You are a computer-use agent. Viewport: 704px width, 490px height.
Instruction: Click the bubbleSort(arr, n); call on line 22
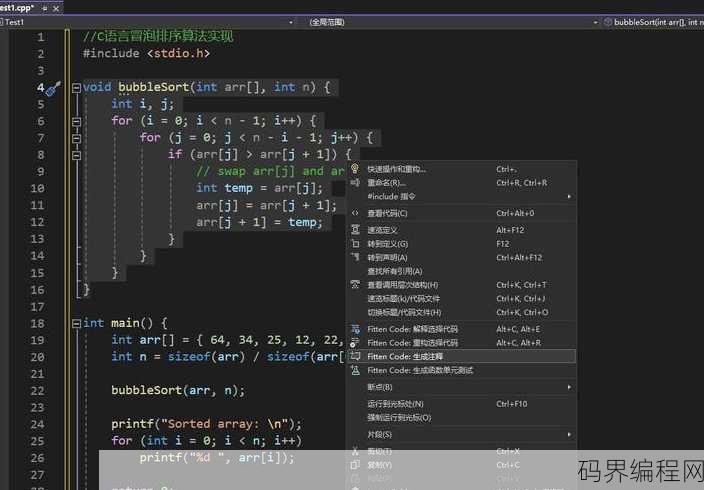click(178, 390)
